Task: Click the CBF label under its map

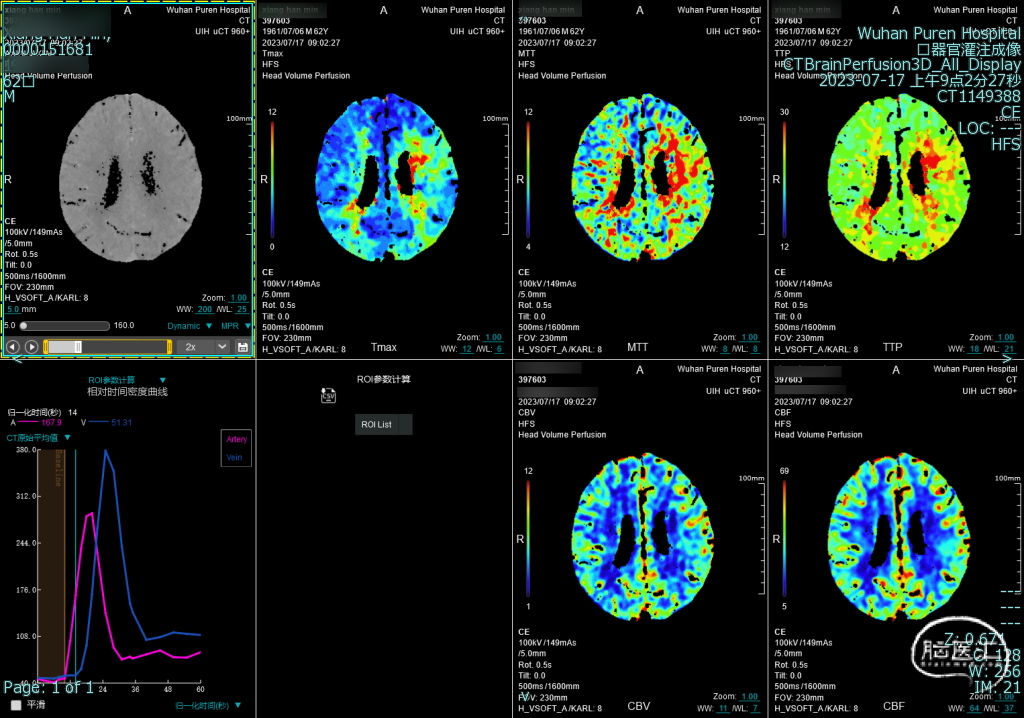Action: [x=894, y=706]
